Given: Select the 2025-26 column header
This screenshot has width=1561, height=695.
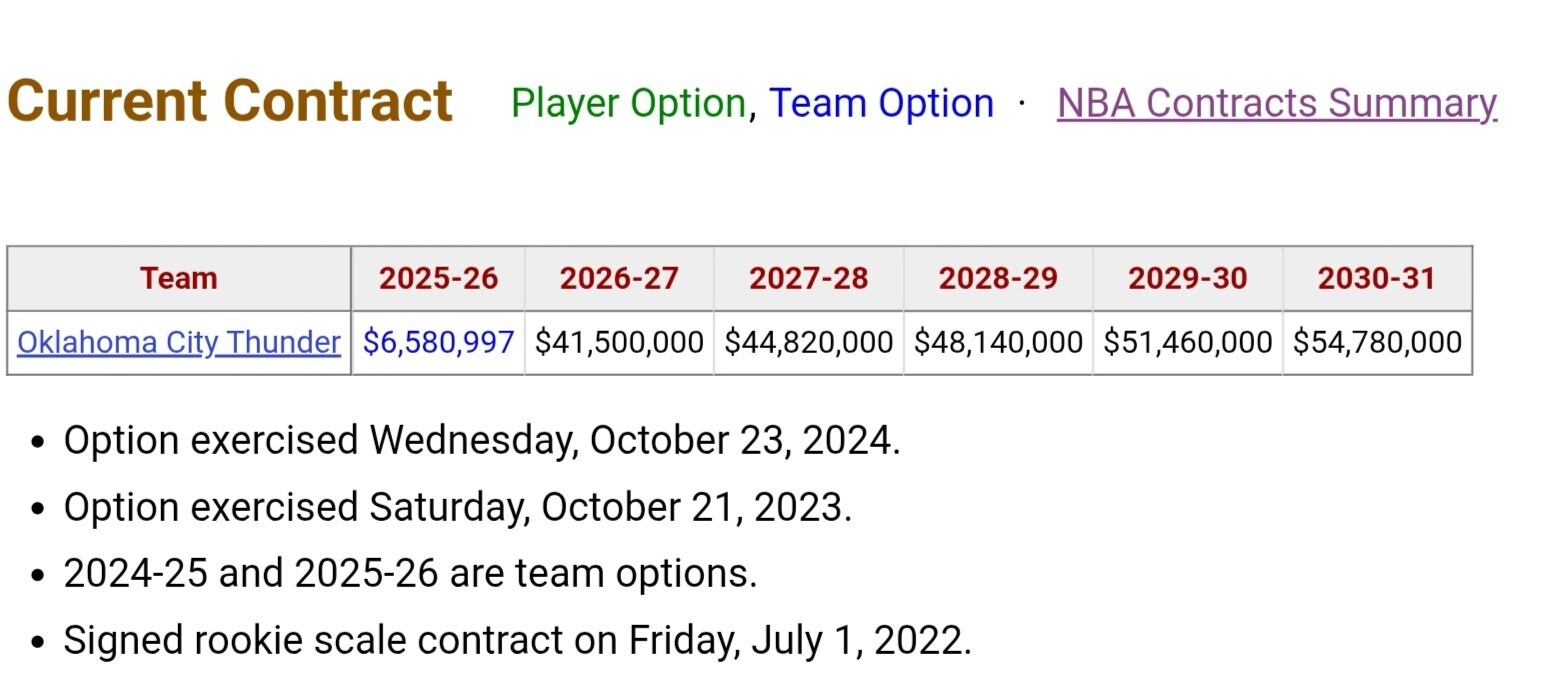Looking at the screenshot, I should click(438, 278).
